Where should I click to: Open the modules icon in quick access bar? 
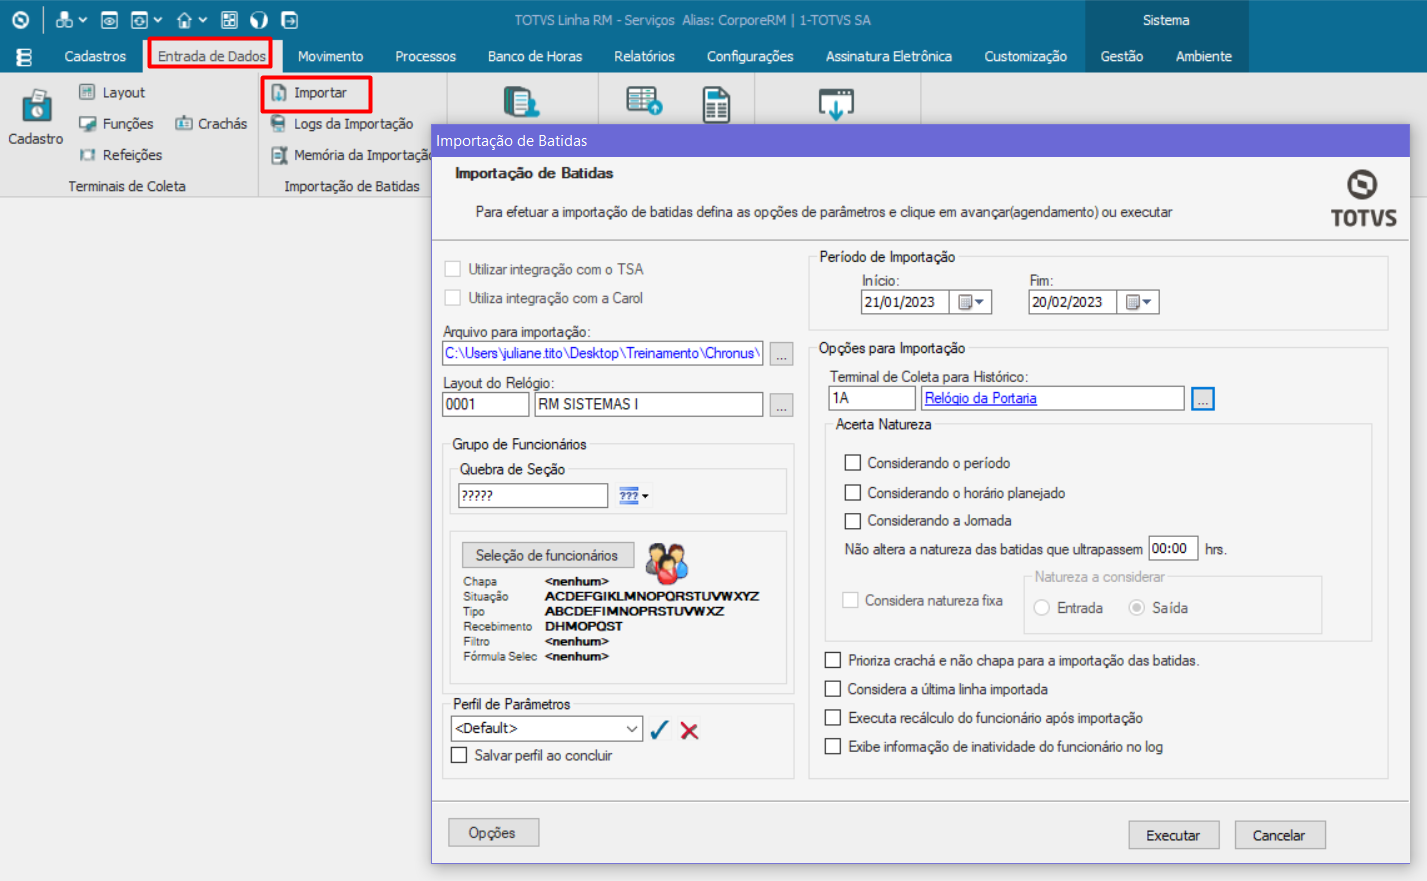coord(64,20)
